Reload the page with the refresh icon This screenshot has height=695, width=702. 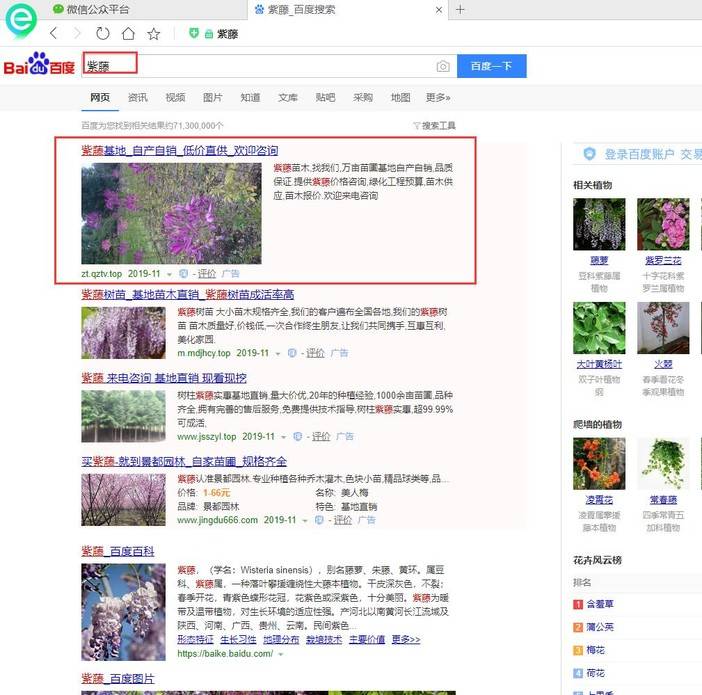click(x=101, y=34)
